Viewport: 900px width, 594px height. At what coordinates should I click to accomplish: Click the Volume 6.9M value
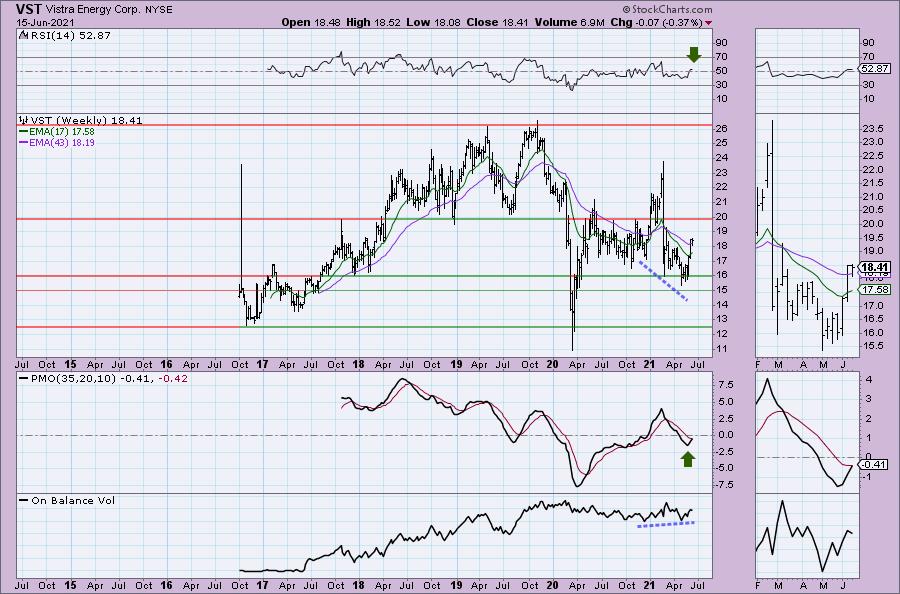click(x=569, y=22)
